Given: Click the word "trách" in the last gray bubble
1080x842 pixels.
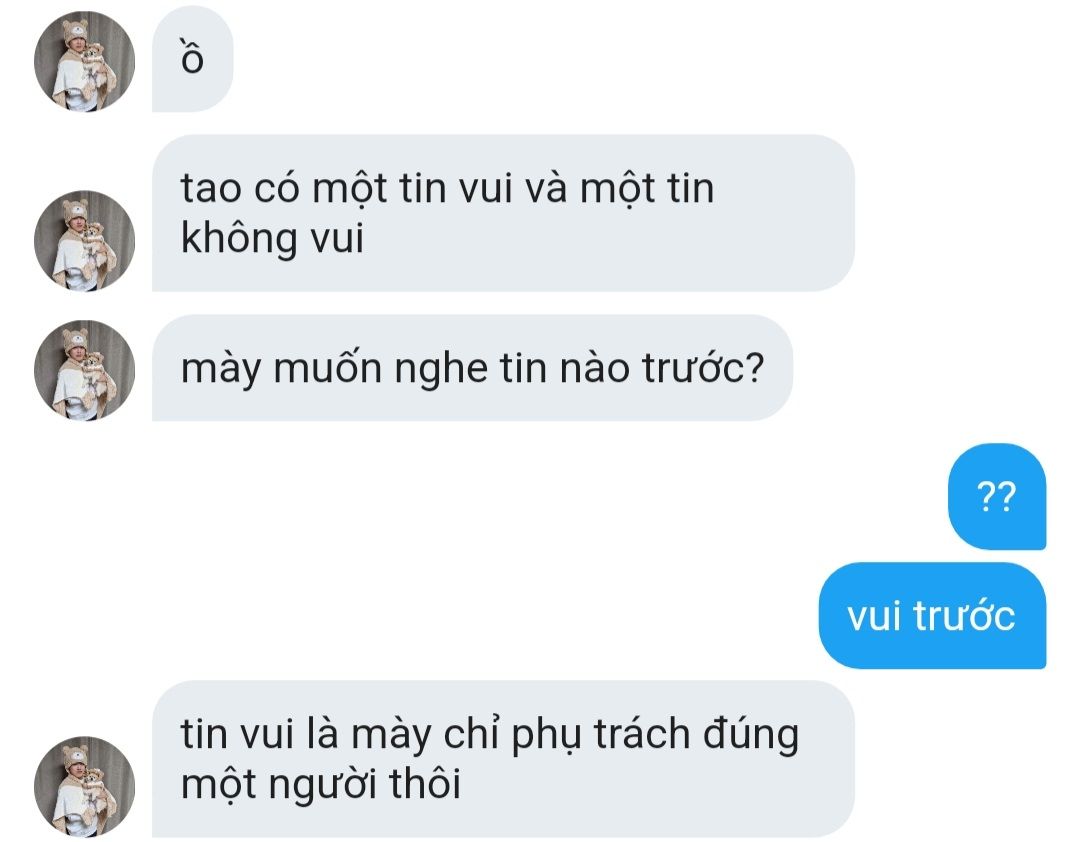Looking at the screenshot, I should point(642,733).
